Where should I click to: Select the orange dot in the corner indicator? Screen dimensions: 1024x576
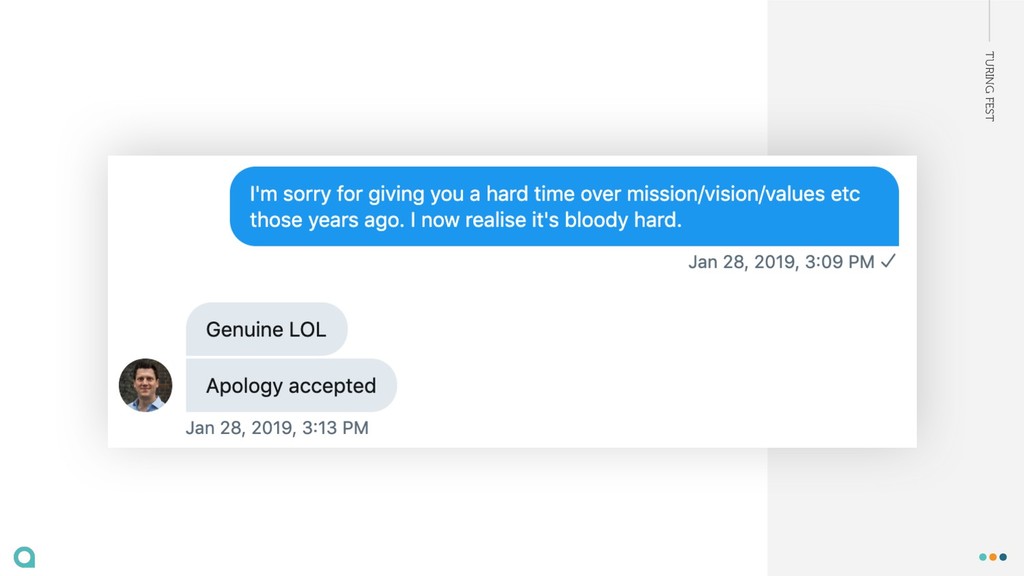click(x=993, y=557)
